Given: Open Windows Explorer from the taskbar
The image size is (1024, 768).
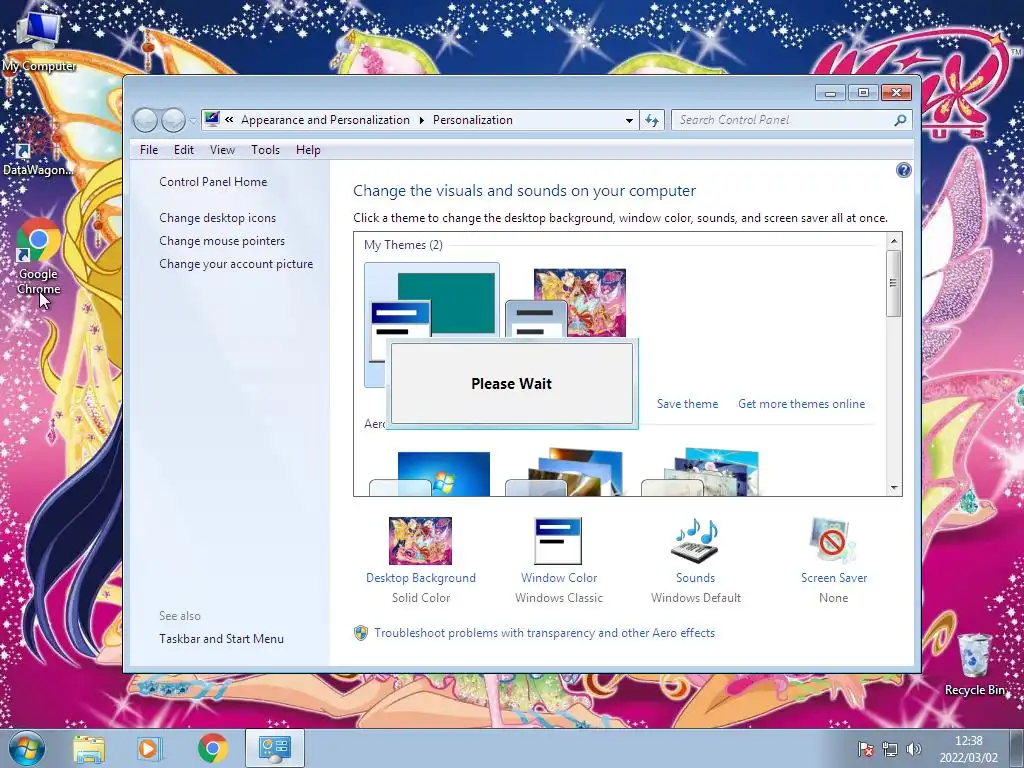Looking at the screenshot, I should tap(89, 749).
